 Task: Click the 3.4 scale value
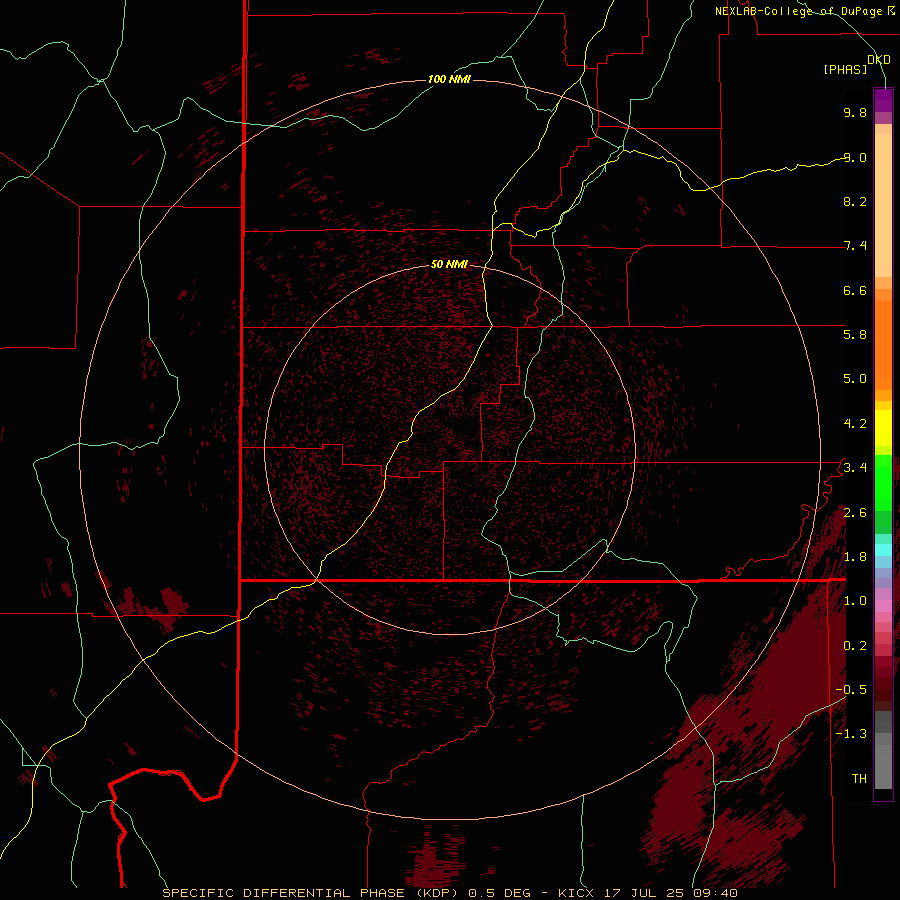[x=855, y=468]
